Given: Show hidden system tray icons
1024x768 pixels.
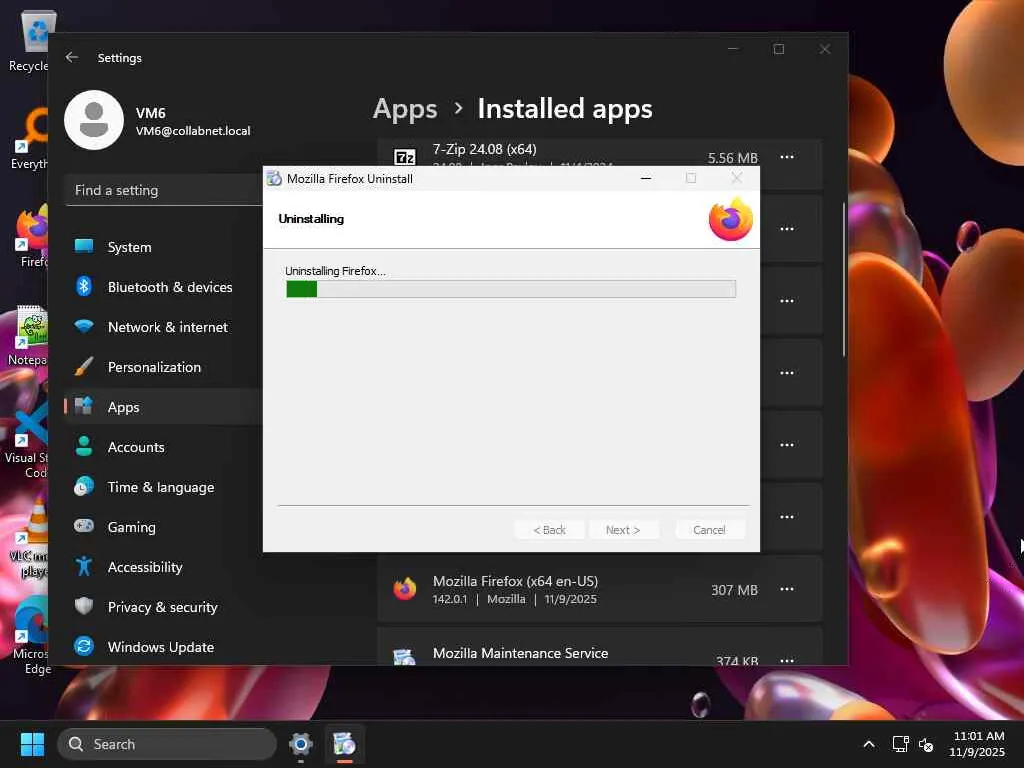Looking at the screenshot, I should tap(869, 744).
